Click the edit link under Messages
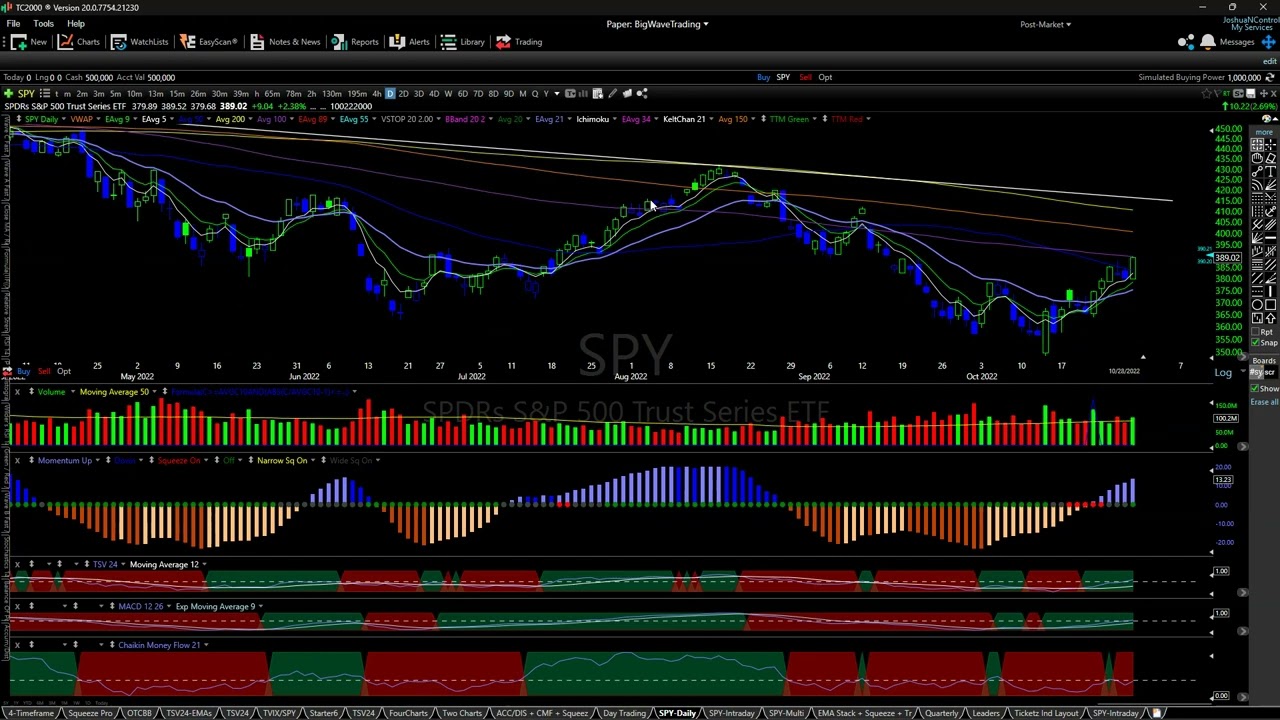The height and width of the screenshot is (720, 1280). [1270, 60]
